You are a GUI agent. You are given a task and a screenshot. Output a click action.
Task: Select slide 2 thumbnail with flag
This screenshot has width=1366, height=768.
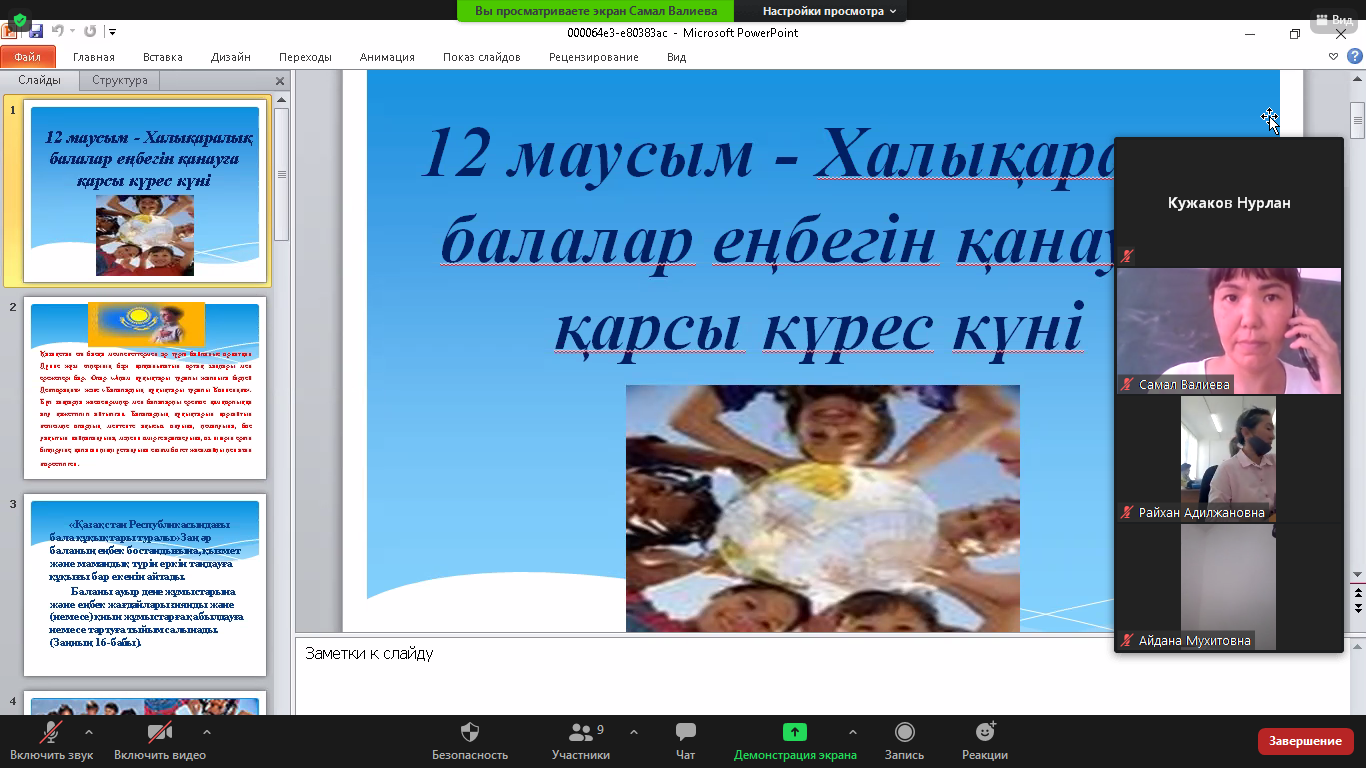(145, 388)
